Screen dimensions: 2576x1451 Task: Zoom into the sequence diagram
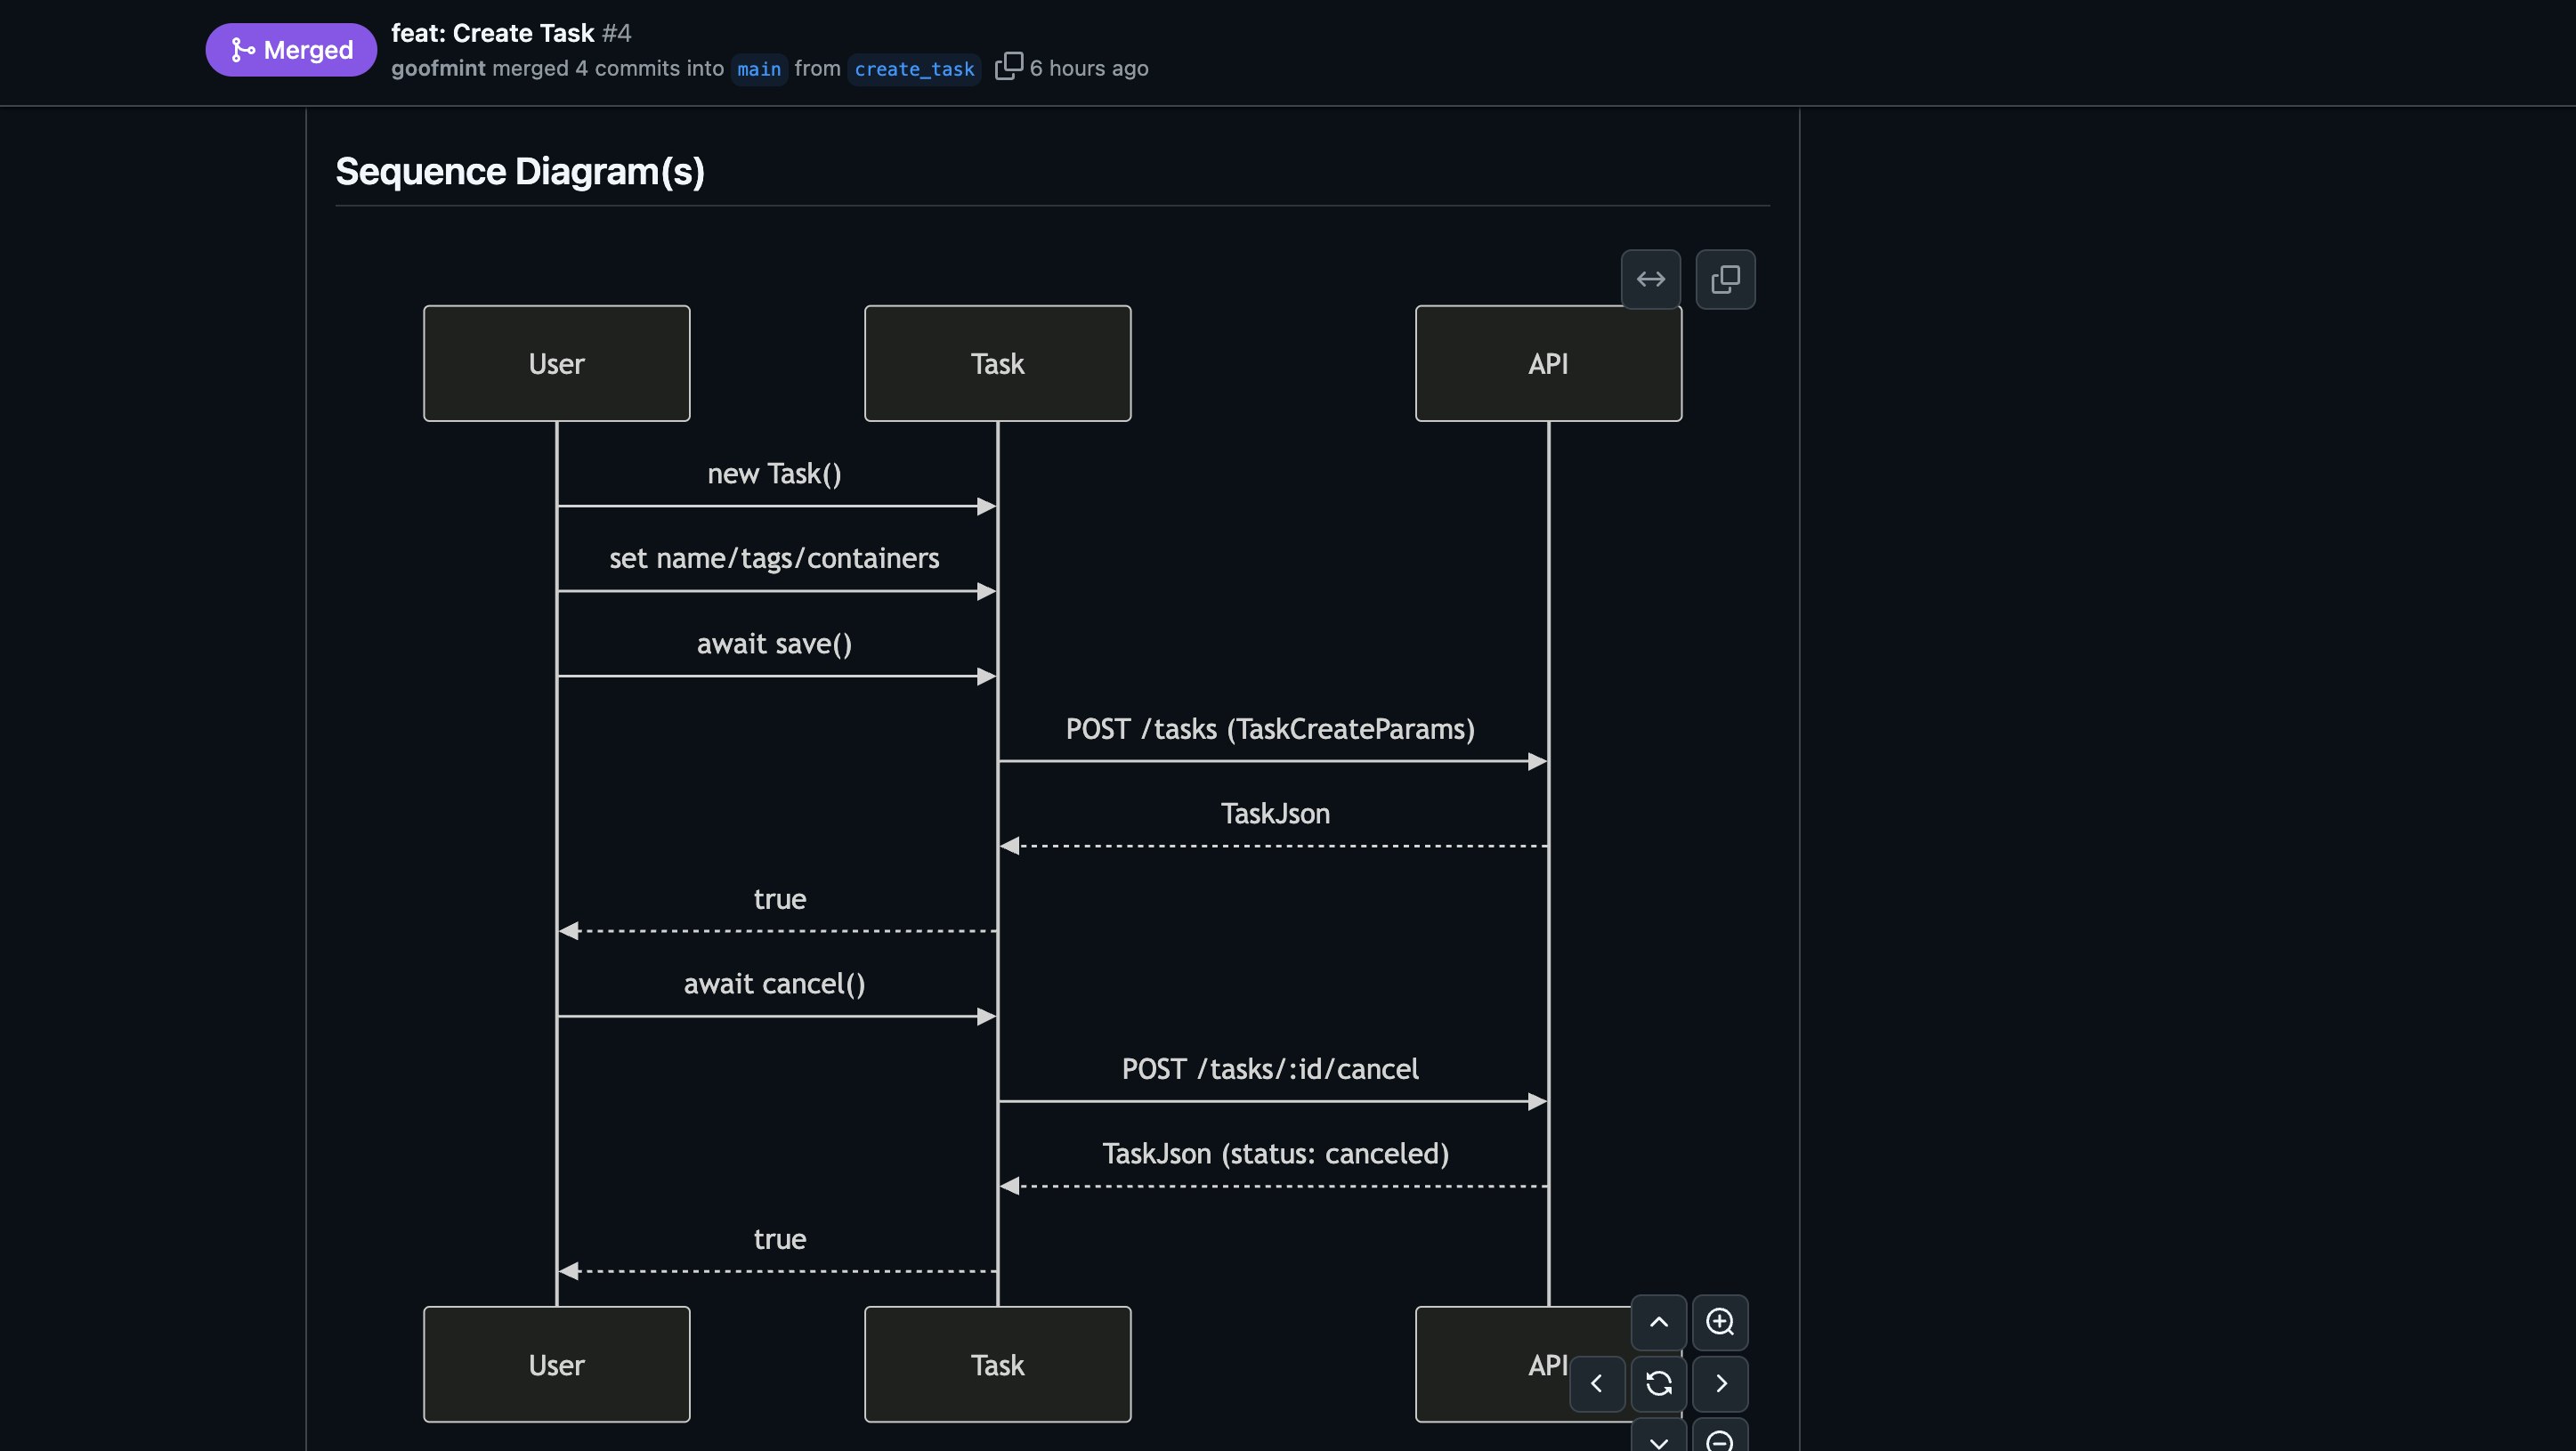click(x=1720, y=1323)
